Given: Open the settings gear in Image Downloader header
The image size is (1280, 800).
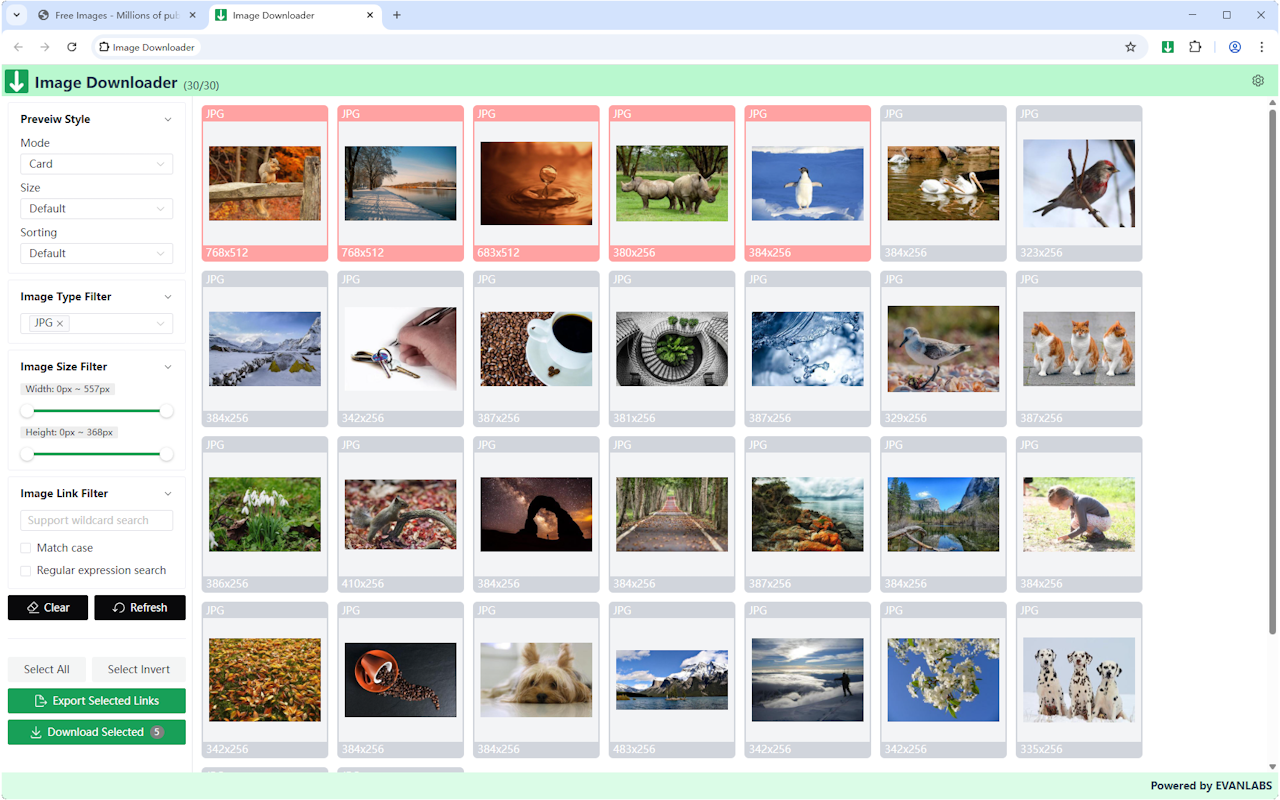Looking at the screenshot, I should 1258,81.
